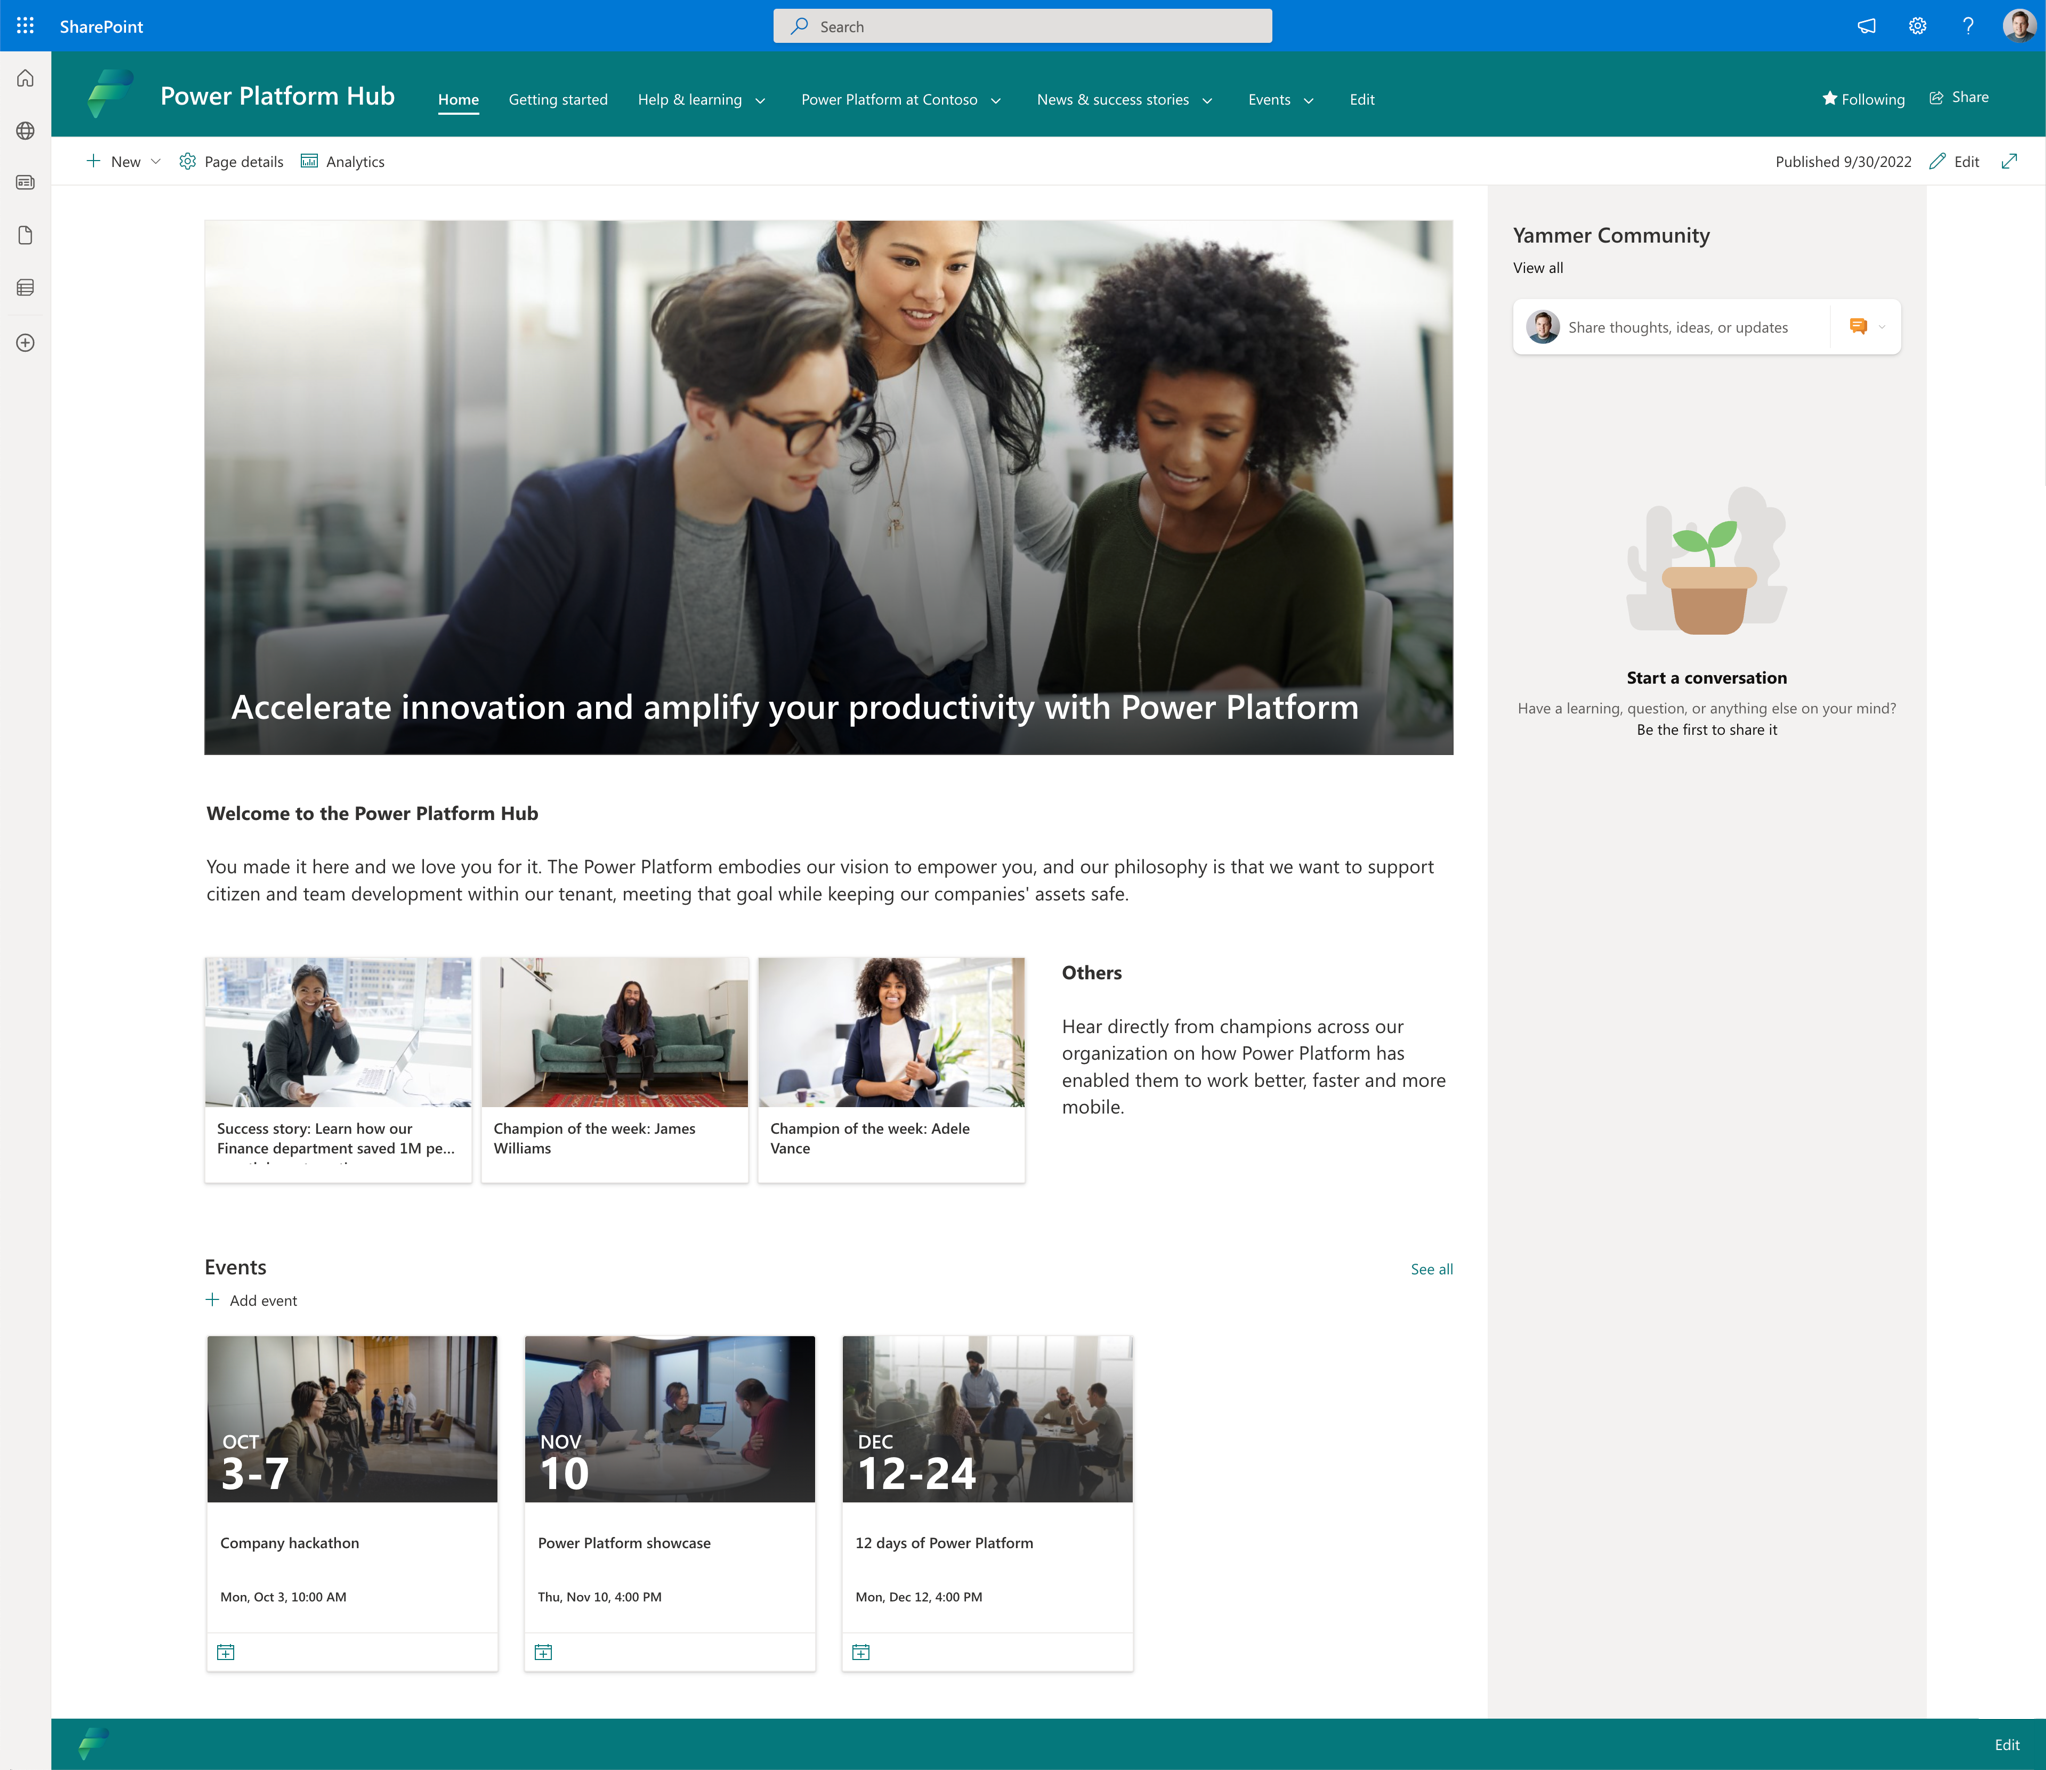Click the add apps icon in sidebar

(24, 341)
